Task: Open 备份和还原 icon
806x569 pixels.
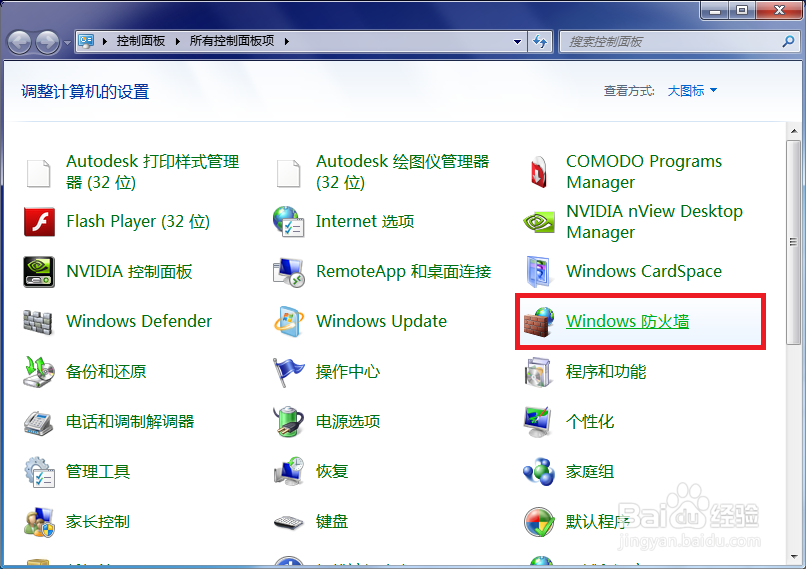Action: click(39, 372)
